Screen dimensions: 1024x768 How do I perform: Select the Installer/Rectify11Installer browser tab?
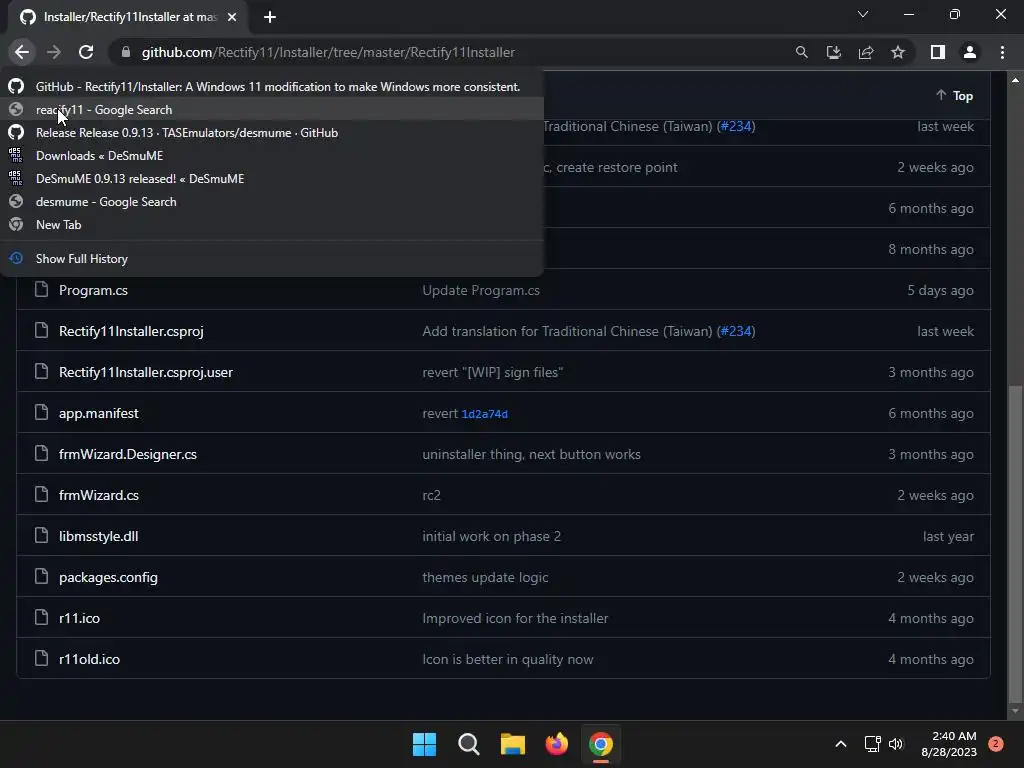(x=128, y=18)
